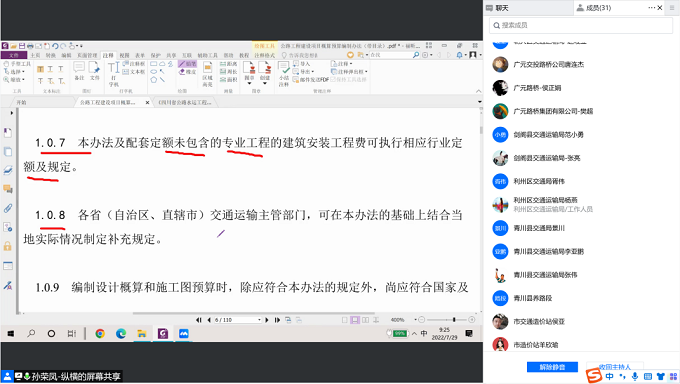
Task: Go to the previous page arrow
Action: (x=209, y=320)
